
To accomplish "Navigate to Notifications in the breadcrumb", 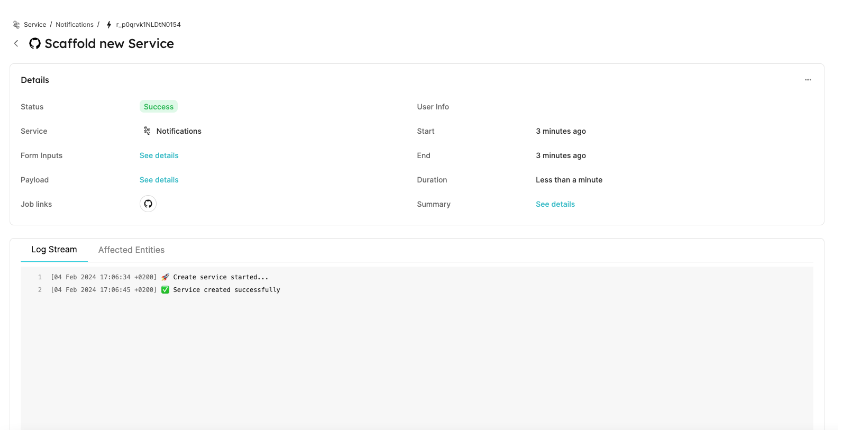I will pyautogui.click(x=74, y=24).
